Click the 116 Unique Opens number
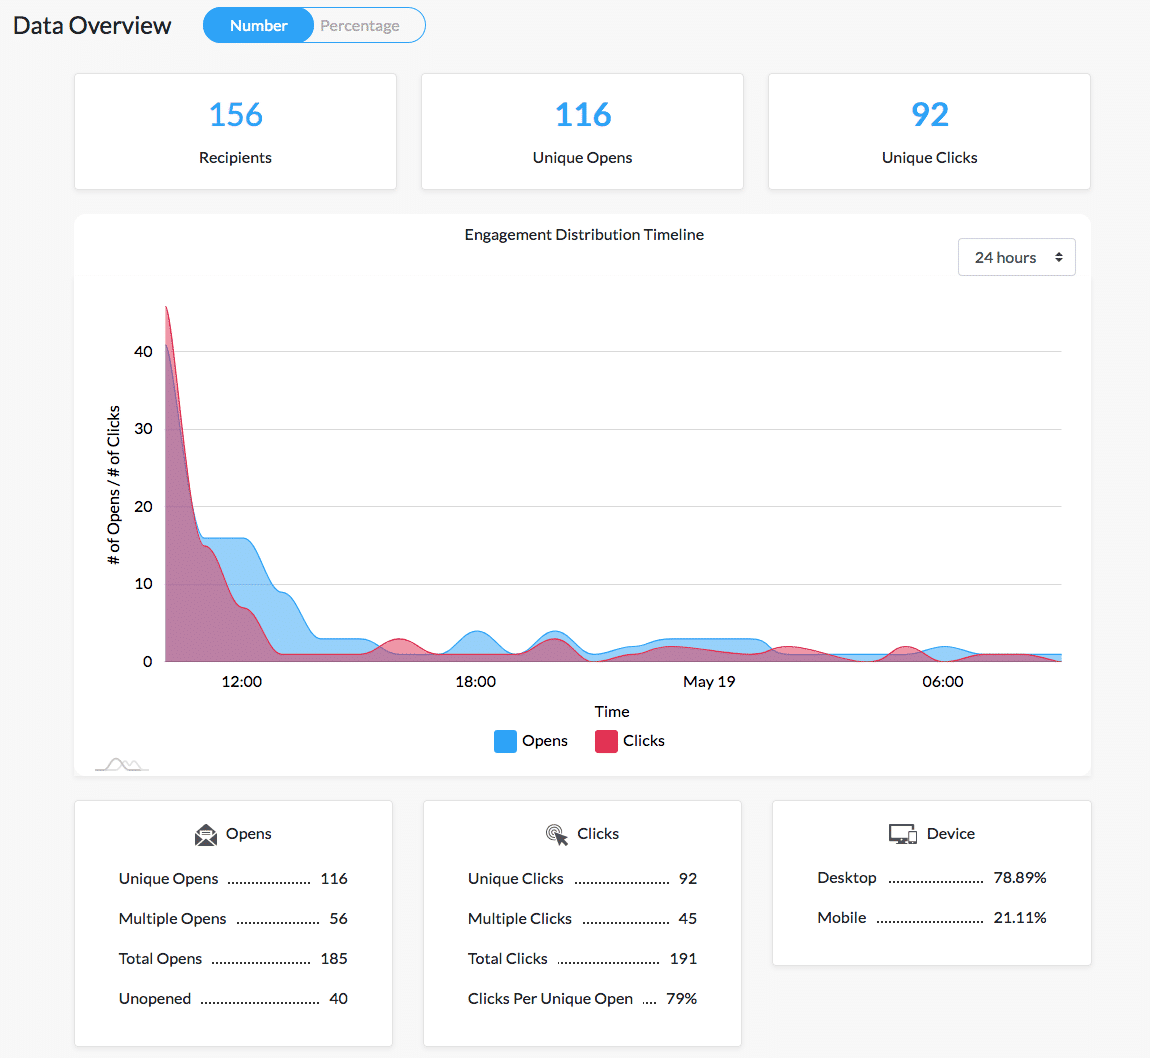 point(582,114)
